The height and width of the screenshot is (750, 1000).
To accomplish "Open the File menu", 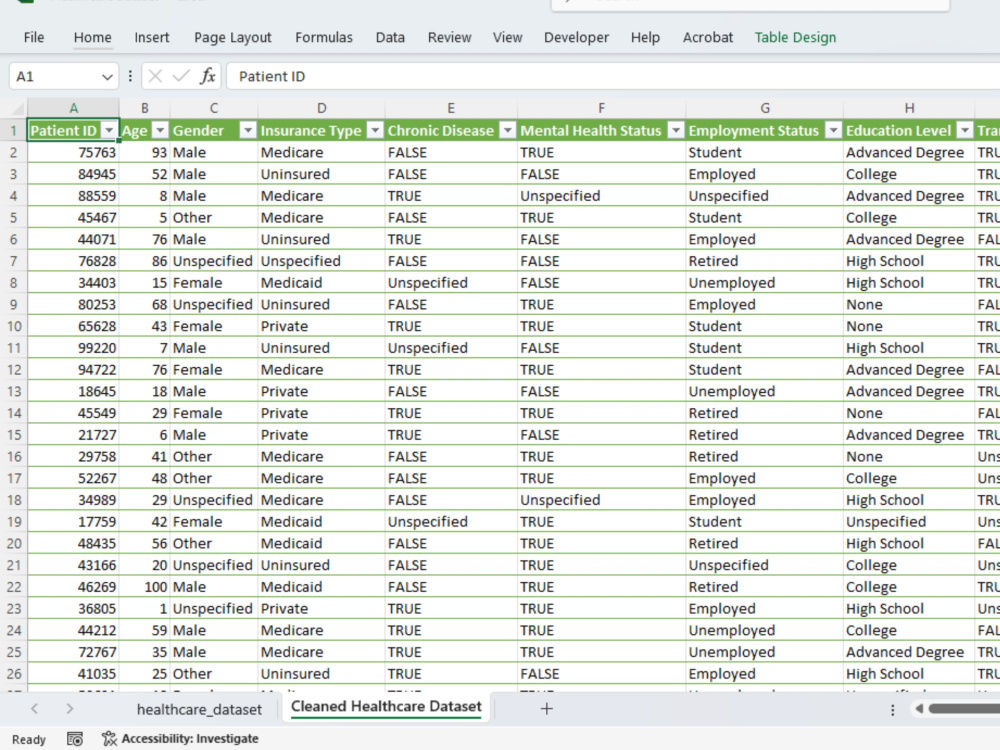I will [x=34, y=38].
